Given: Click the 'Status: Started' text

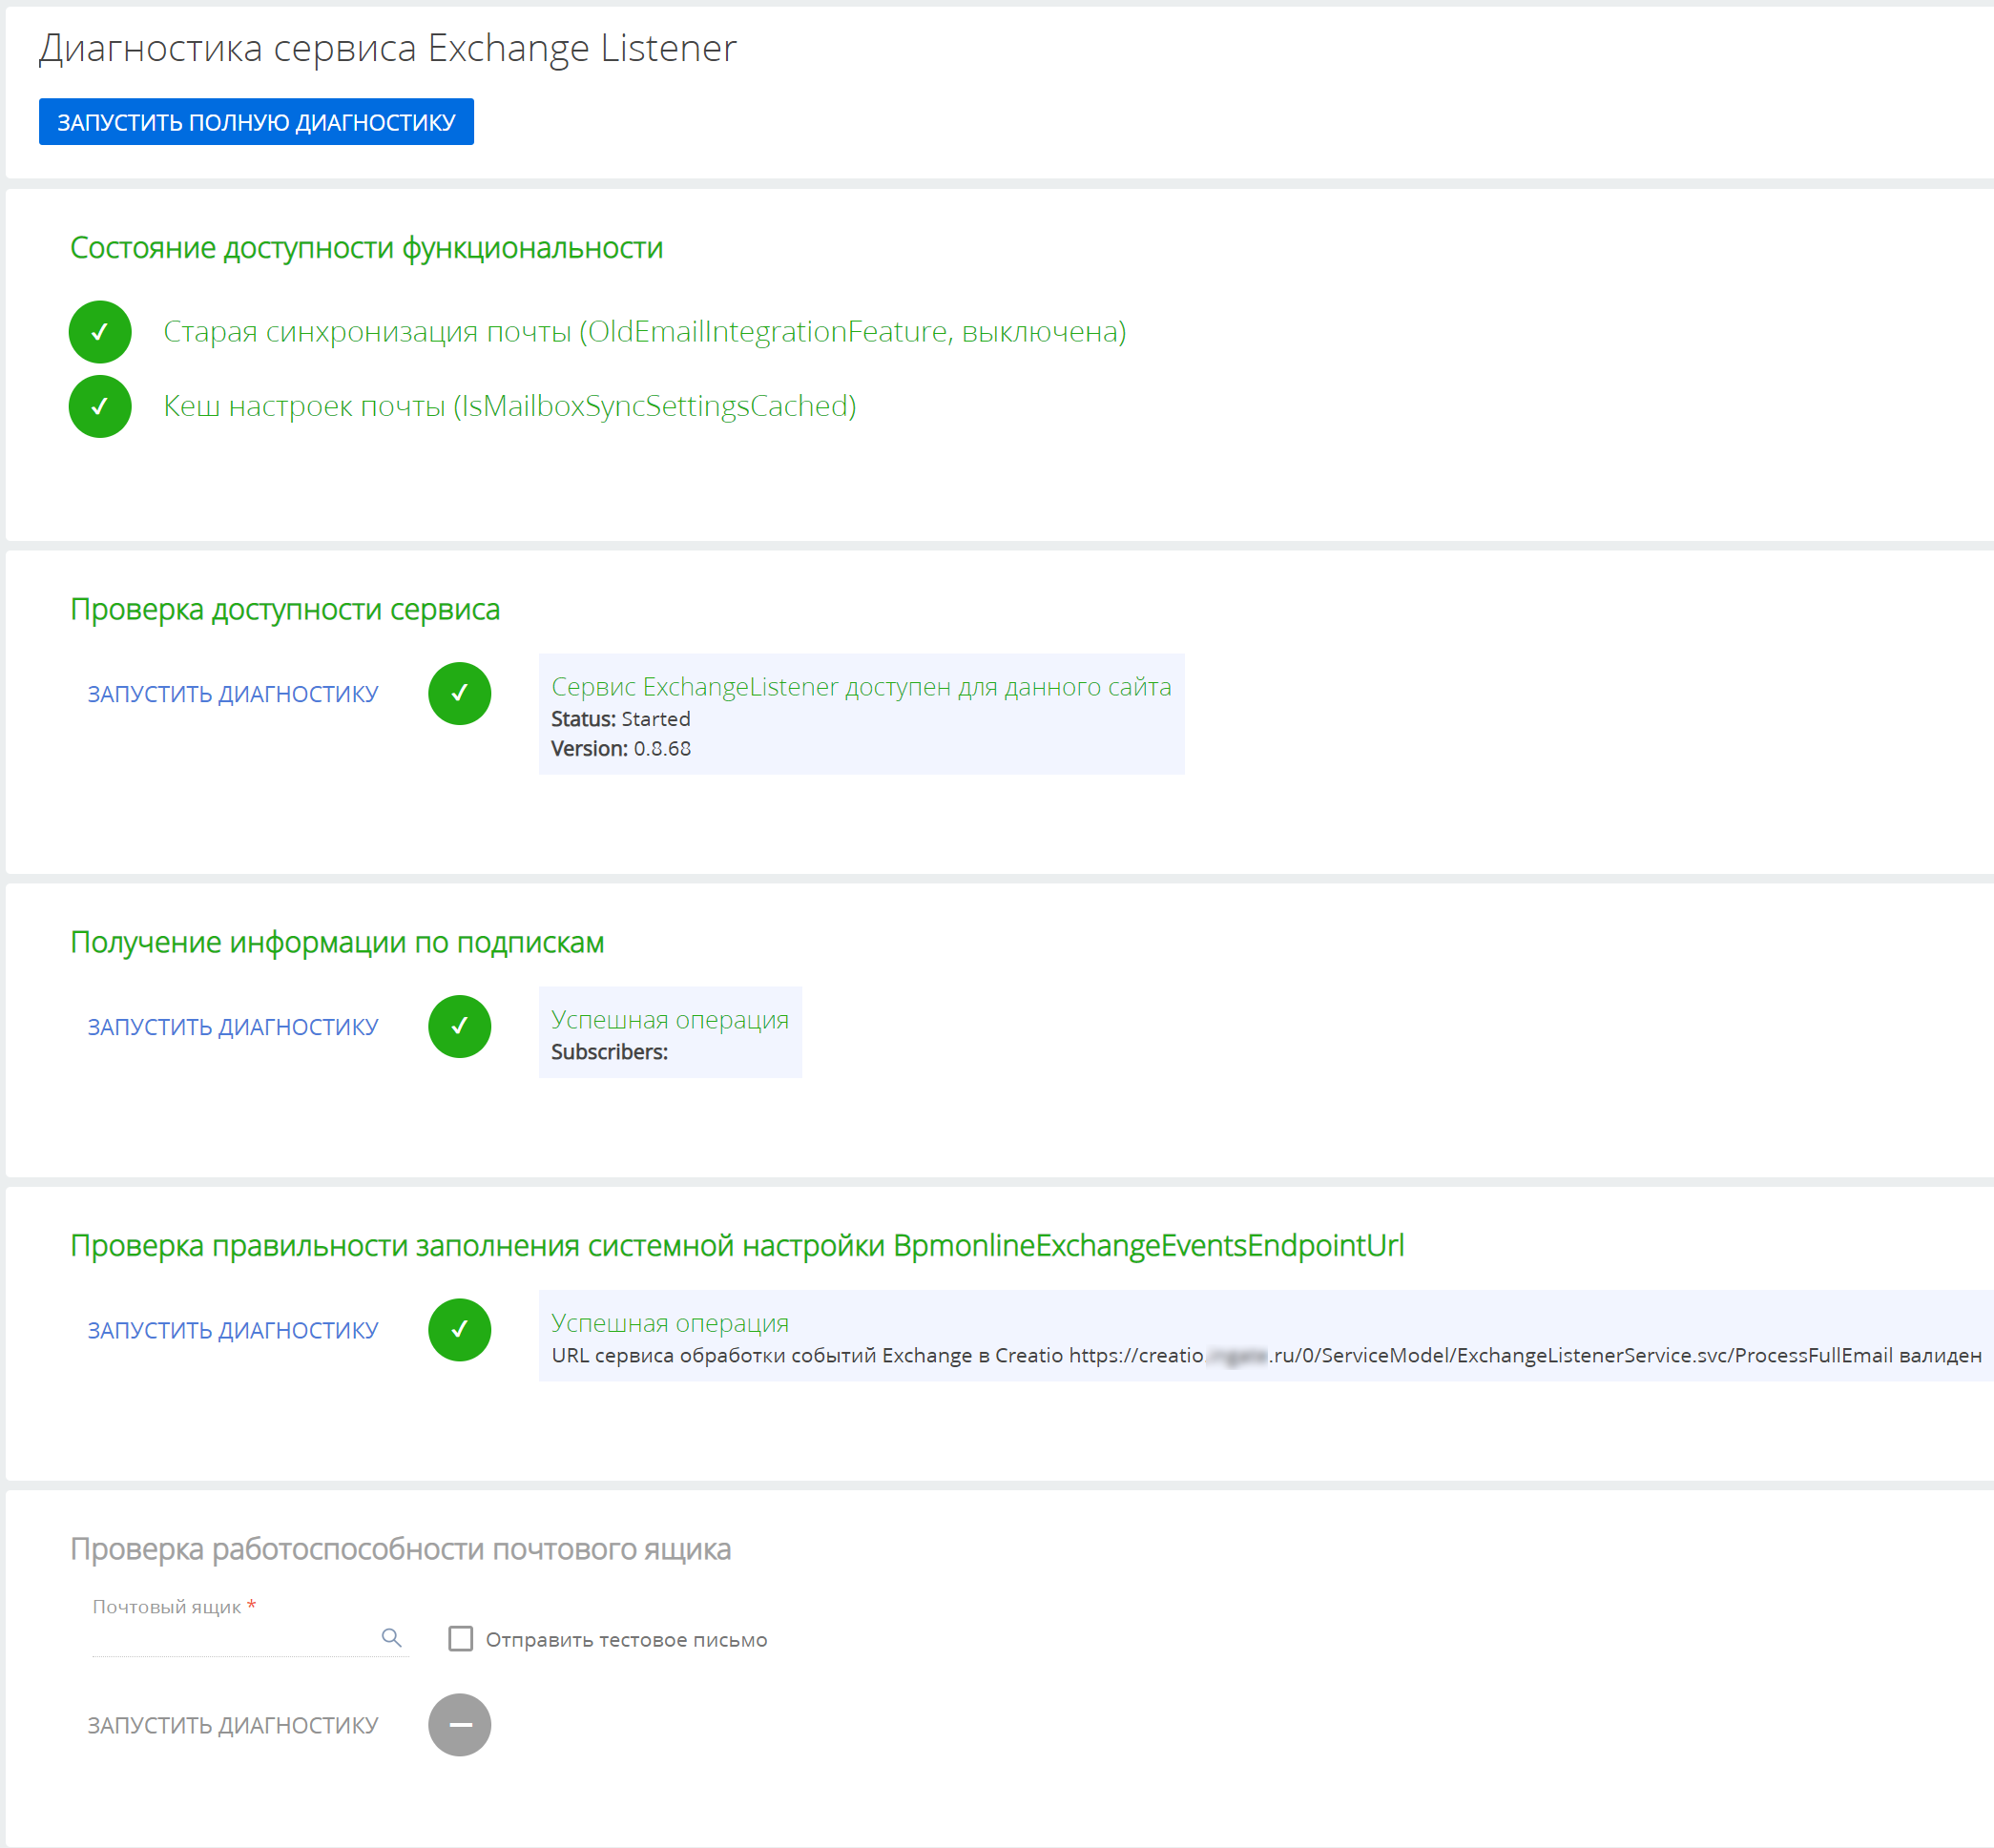Looking at the screenshot, I should [621, 719].
